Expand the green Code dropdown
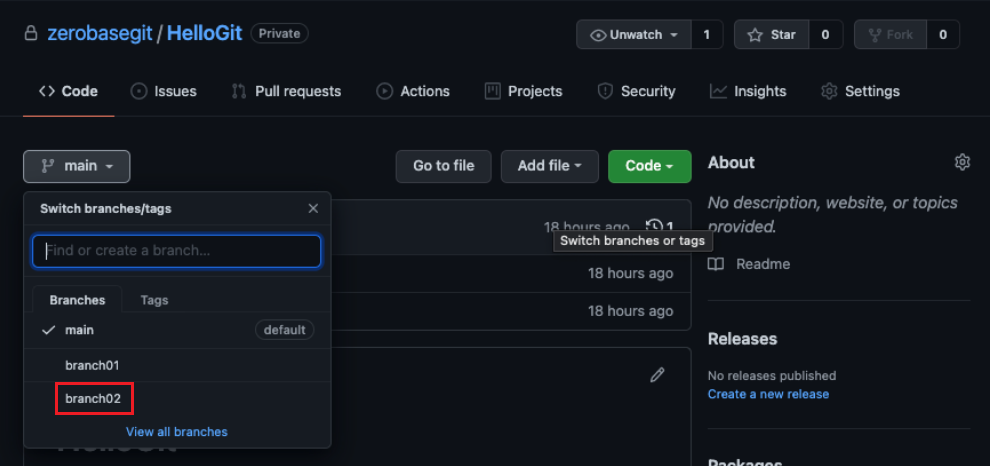 tap(649, 166)
